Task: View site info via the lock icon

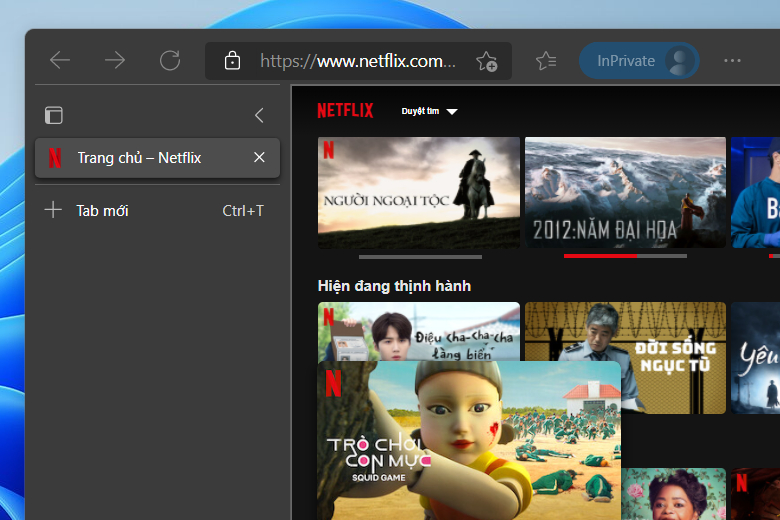Action: 232,61
